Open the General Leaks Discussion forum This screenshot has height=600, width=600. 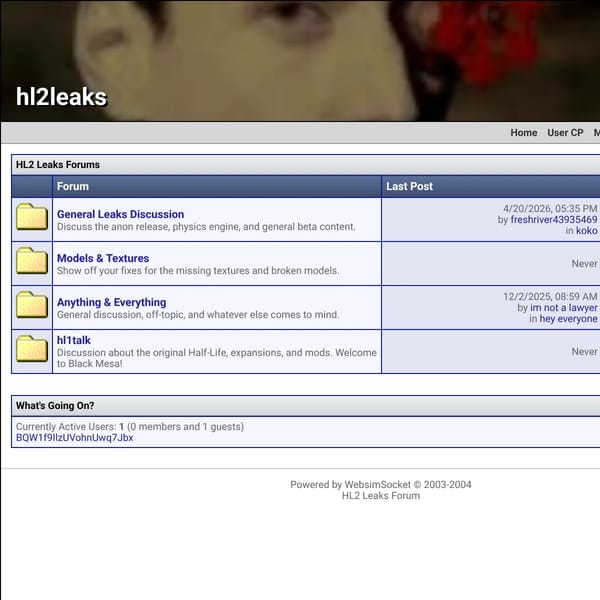pyautogui.click(x=121, y=214)
